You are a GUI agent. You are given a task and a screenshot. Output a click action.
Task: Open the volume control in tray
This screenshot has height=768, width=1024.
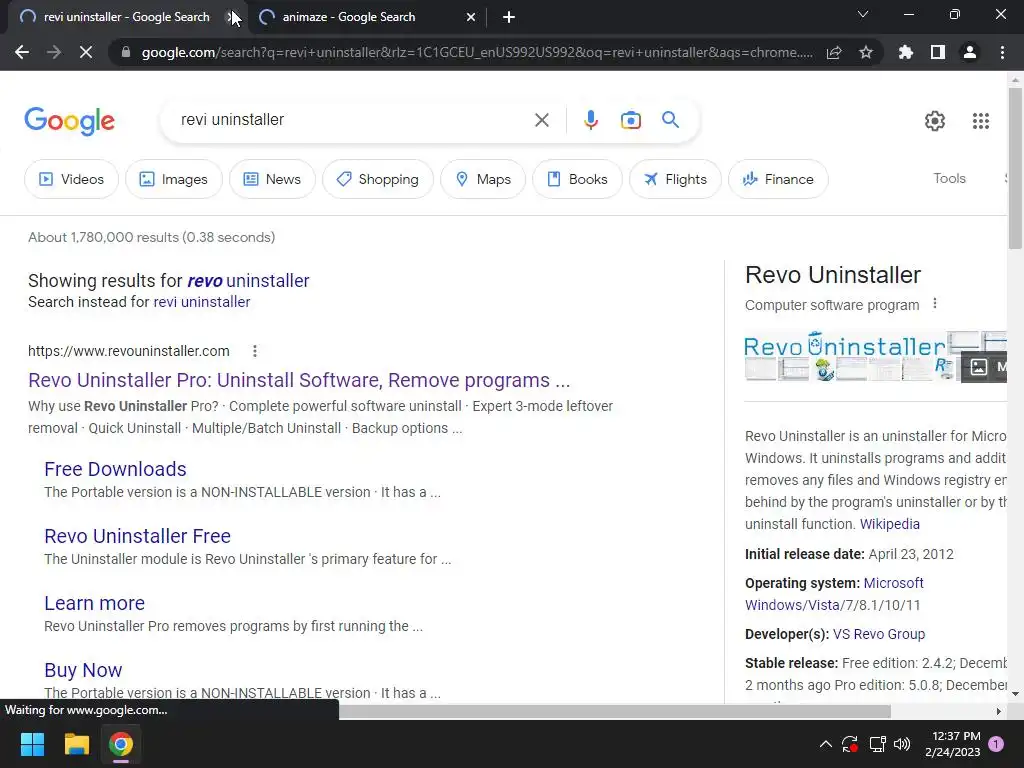pos(902,744)
